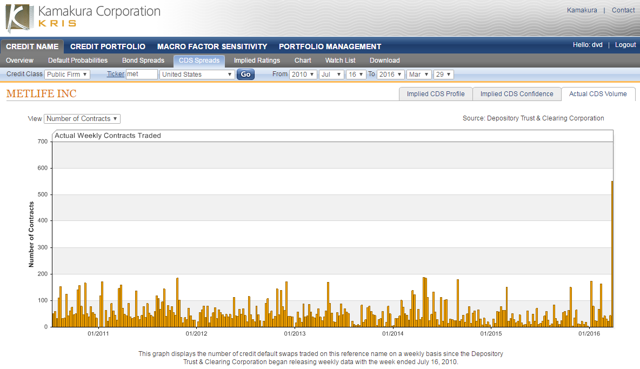Click the 700 y-axis value
Screen dimensions: 640x369
(x=42, y=142)
